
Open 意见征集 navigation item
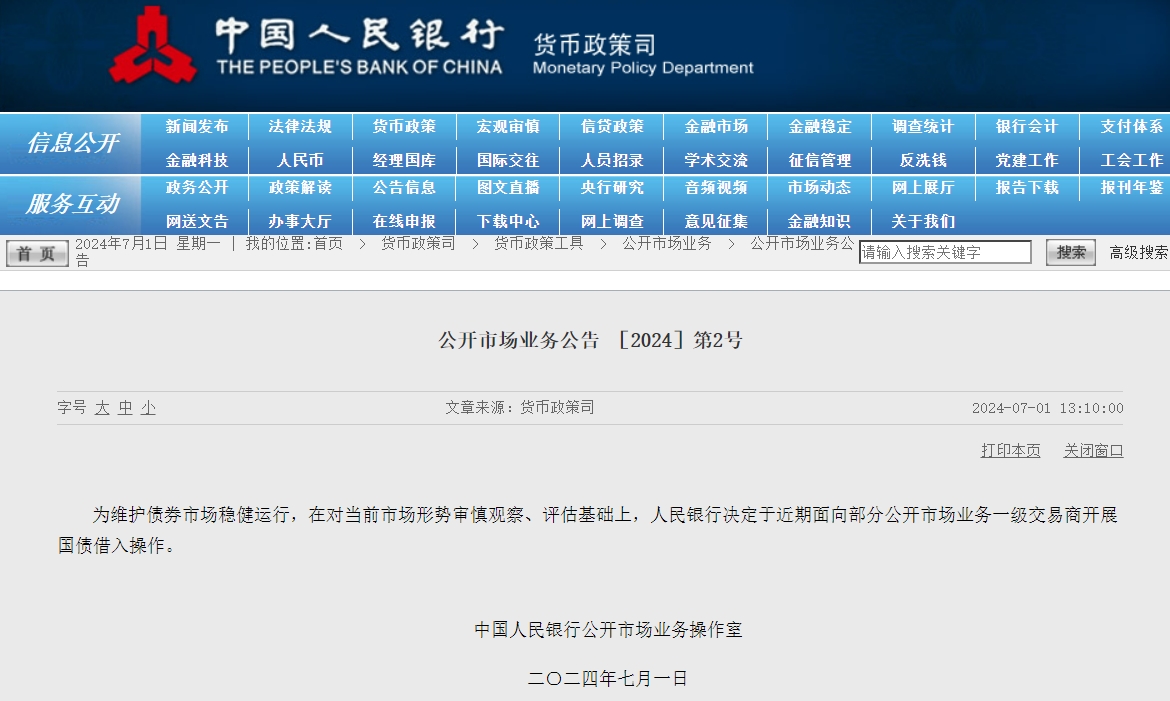tap(716, 222)
